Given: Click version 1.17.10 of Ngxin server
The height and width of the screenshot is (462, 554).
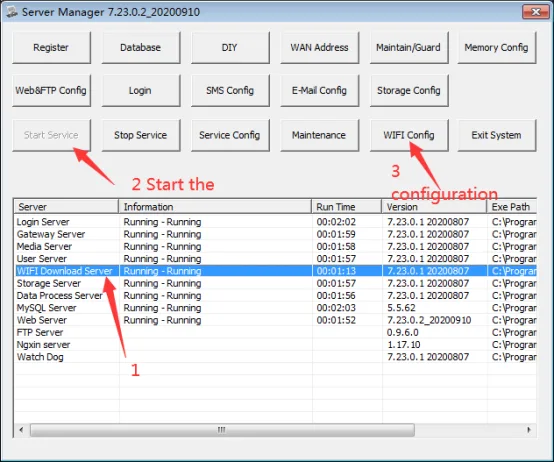Looking at the screenshot, I should 403,345.
